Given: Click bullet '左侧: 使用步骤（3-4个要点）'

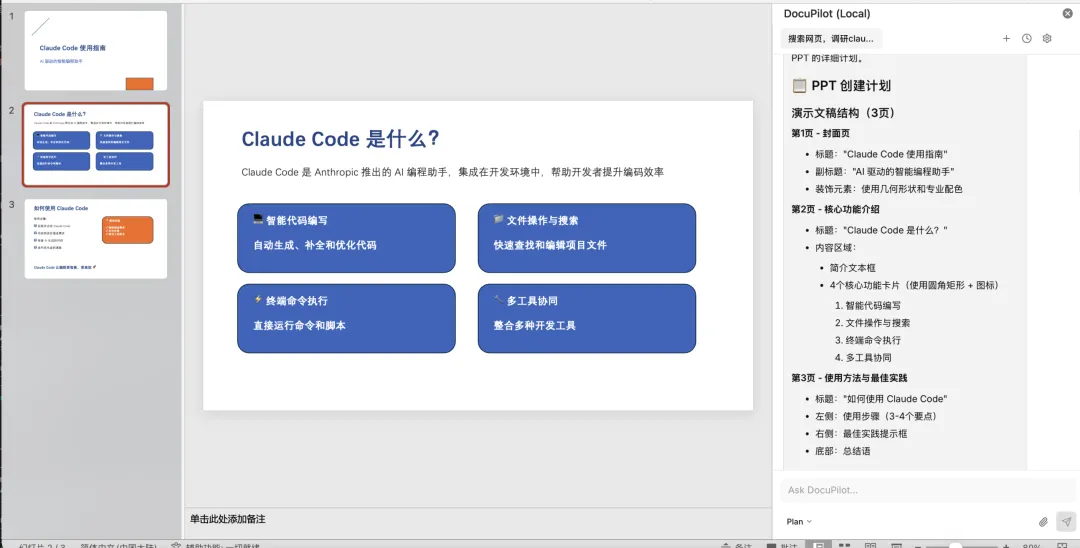Looking at the screenshot, I should point(876,416).
